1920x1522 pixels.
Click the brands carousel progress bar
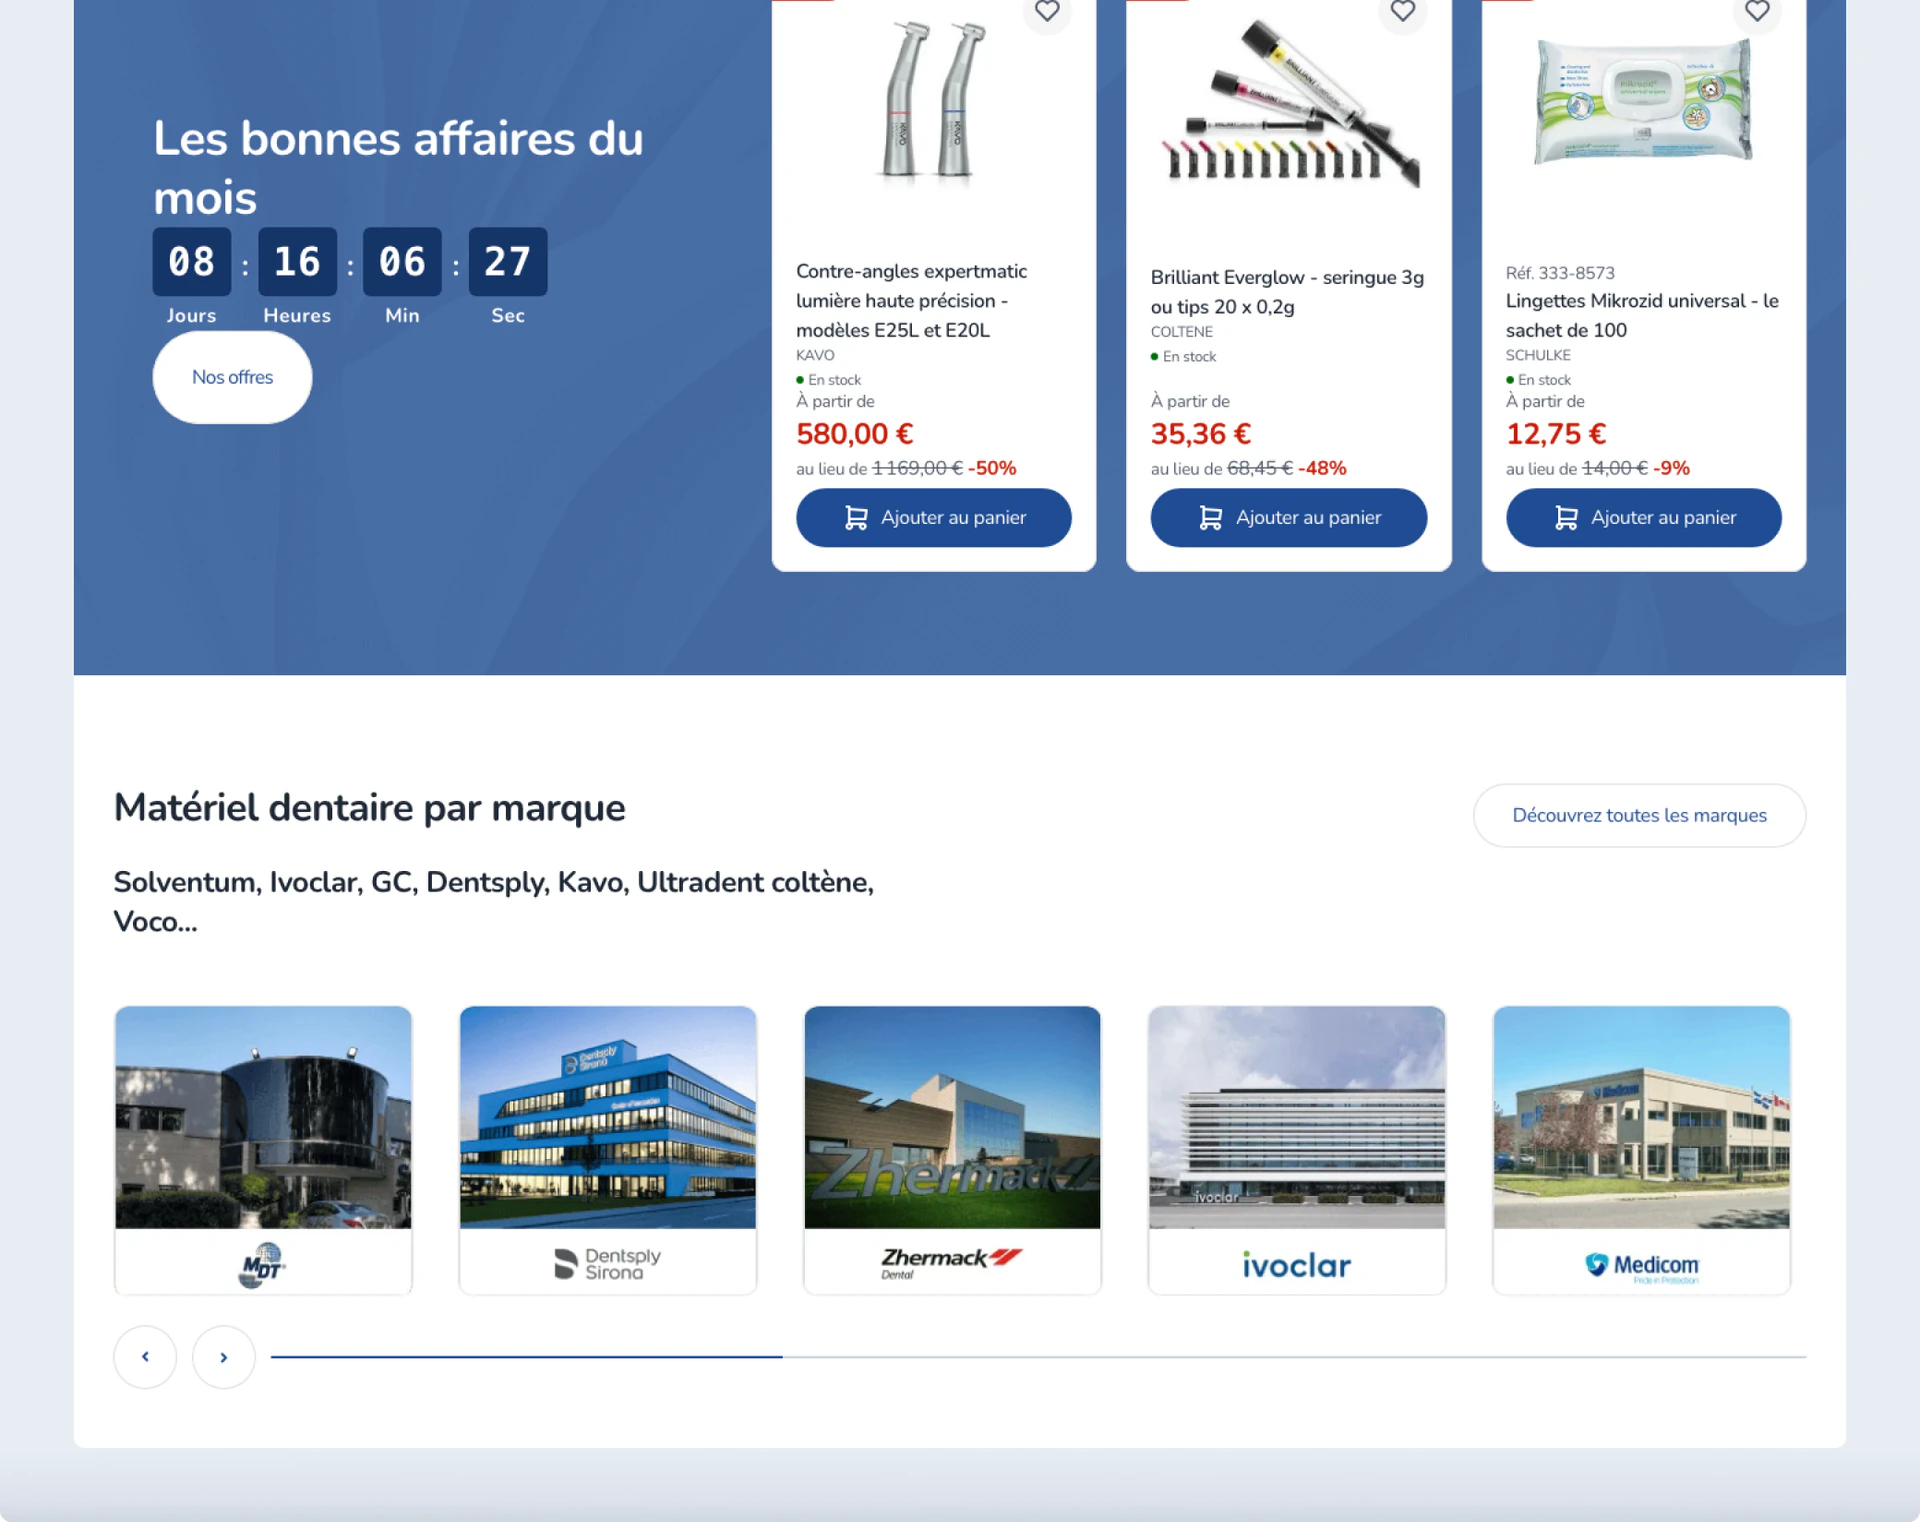point(1038,1357)
